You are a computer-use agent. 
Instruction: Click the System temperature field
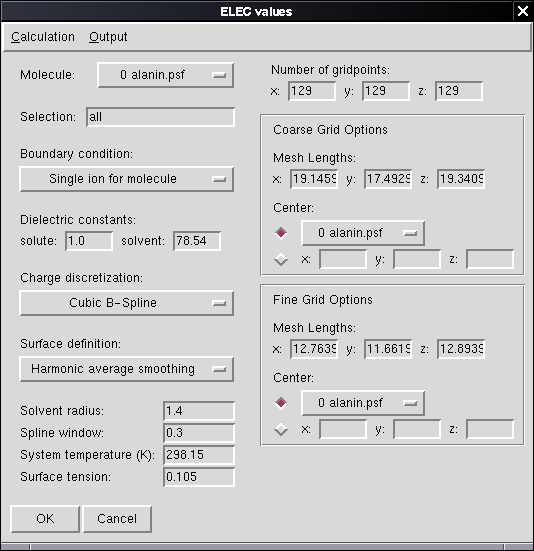[x=199, y=455]
